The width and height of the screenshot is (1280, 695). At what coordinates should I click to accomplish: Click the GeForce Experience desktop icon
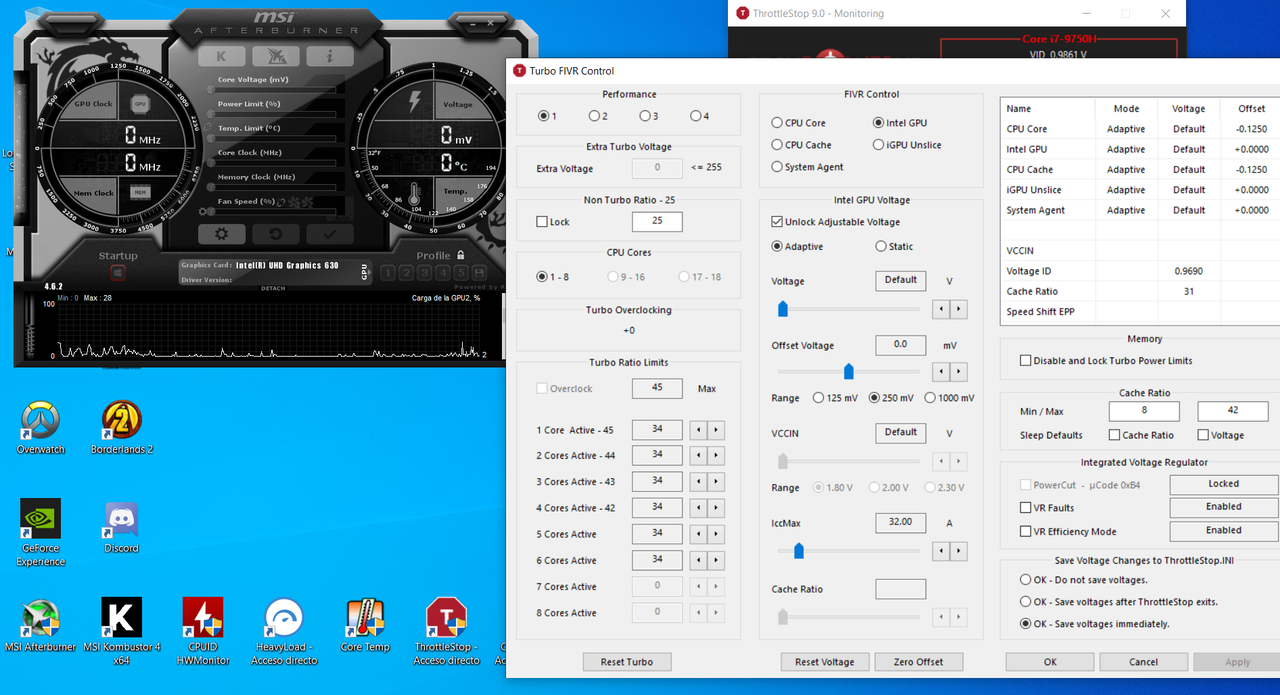(41, 532)
